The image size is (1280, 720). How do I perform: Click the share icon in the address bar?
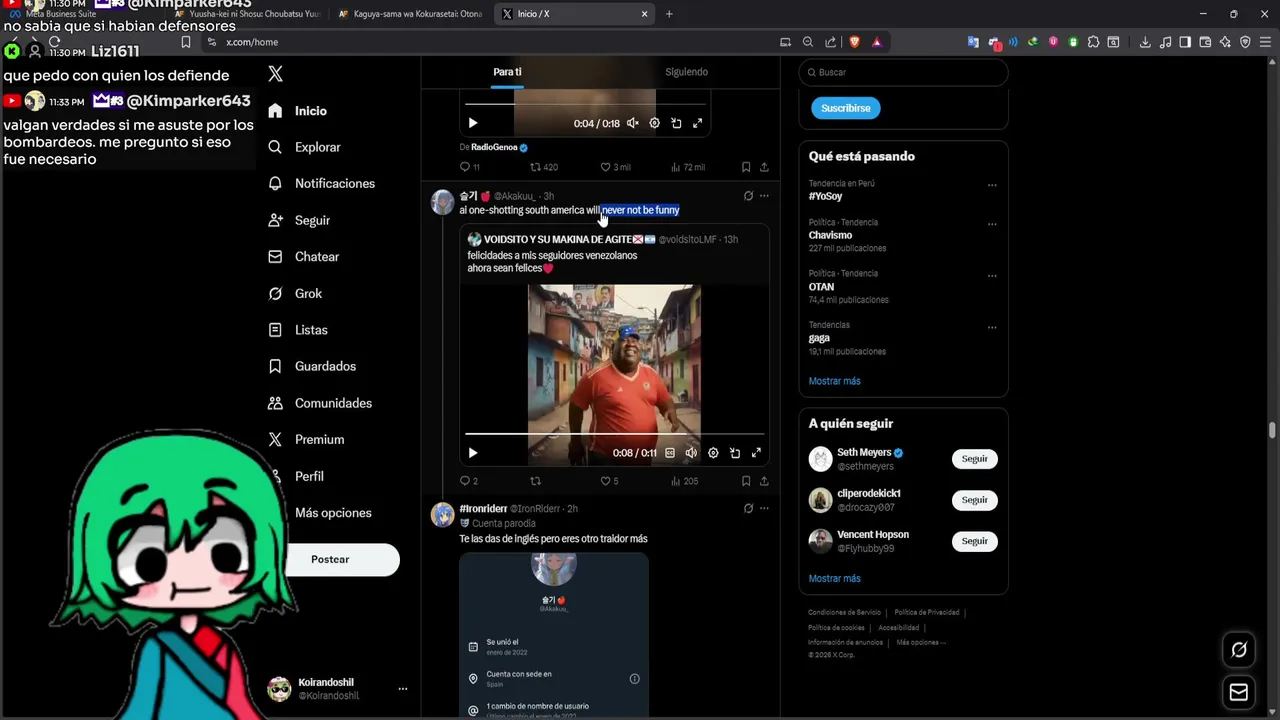coord(830,42)
